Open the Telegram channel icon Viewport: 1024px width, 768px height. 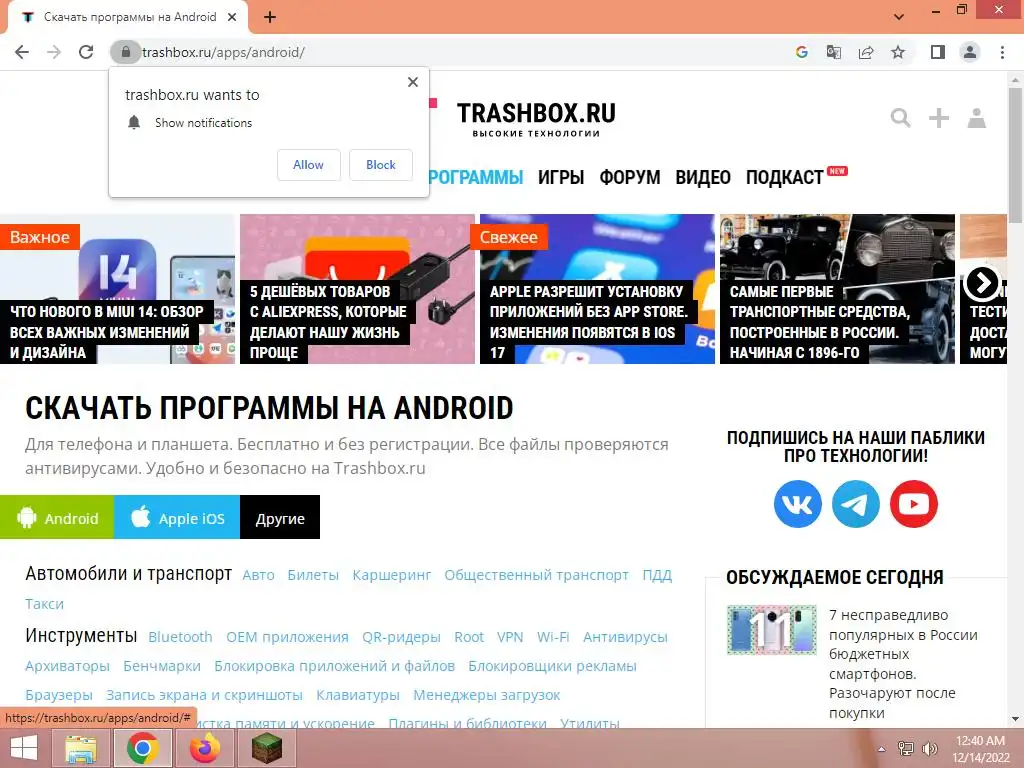pyautogui.click(x=856, y=504)
